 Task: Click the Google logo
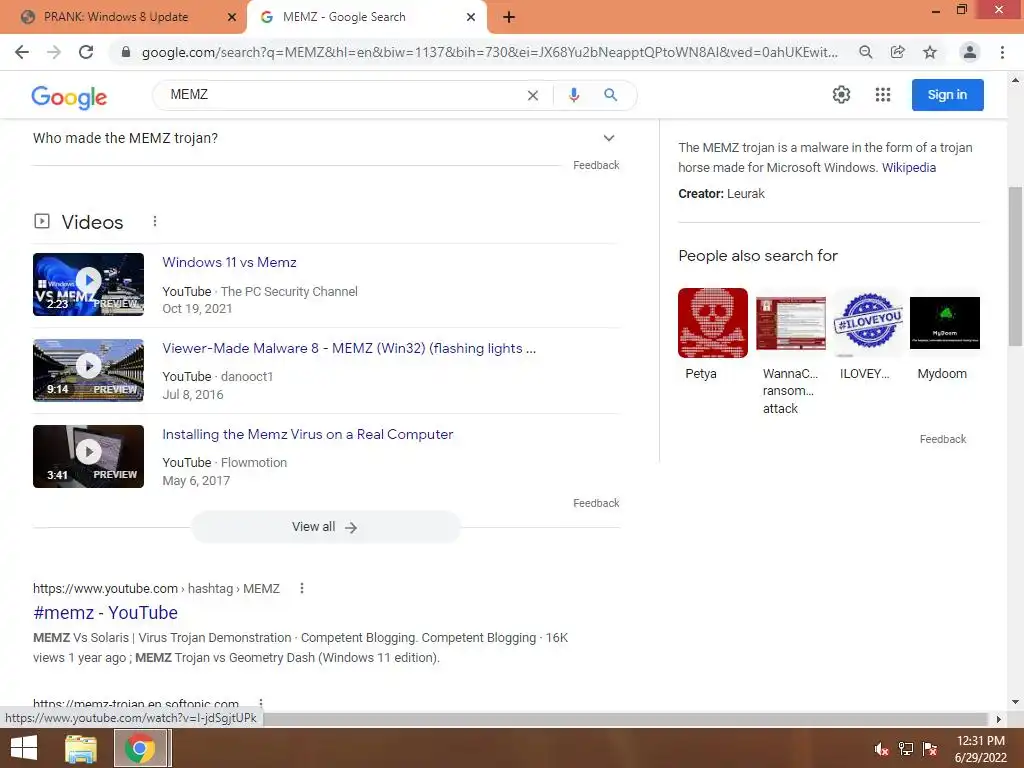(69, 97)
